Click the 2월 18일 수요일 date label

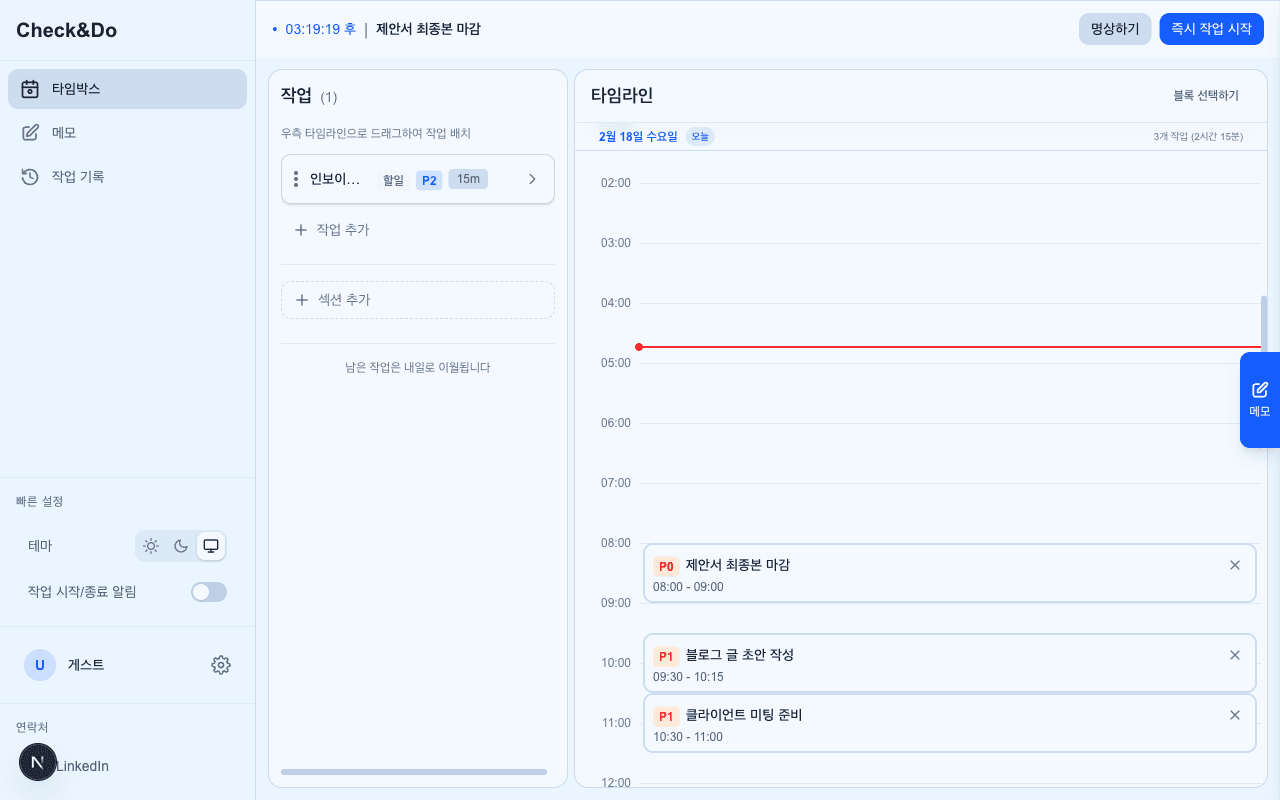638,136
